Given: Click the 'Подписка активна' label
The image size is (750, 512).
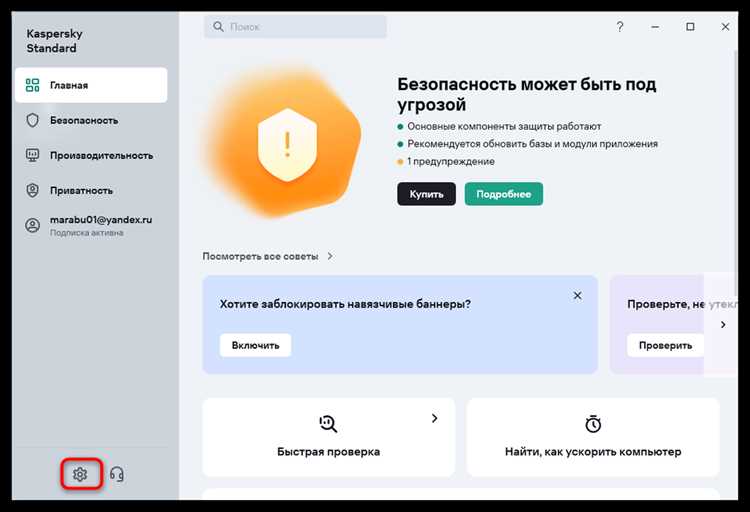Looking at the screenshot, I should [87, 233].
